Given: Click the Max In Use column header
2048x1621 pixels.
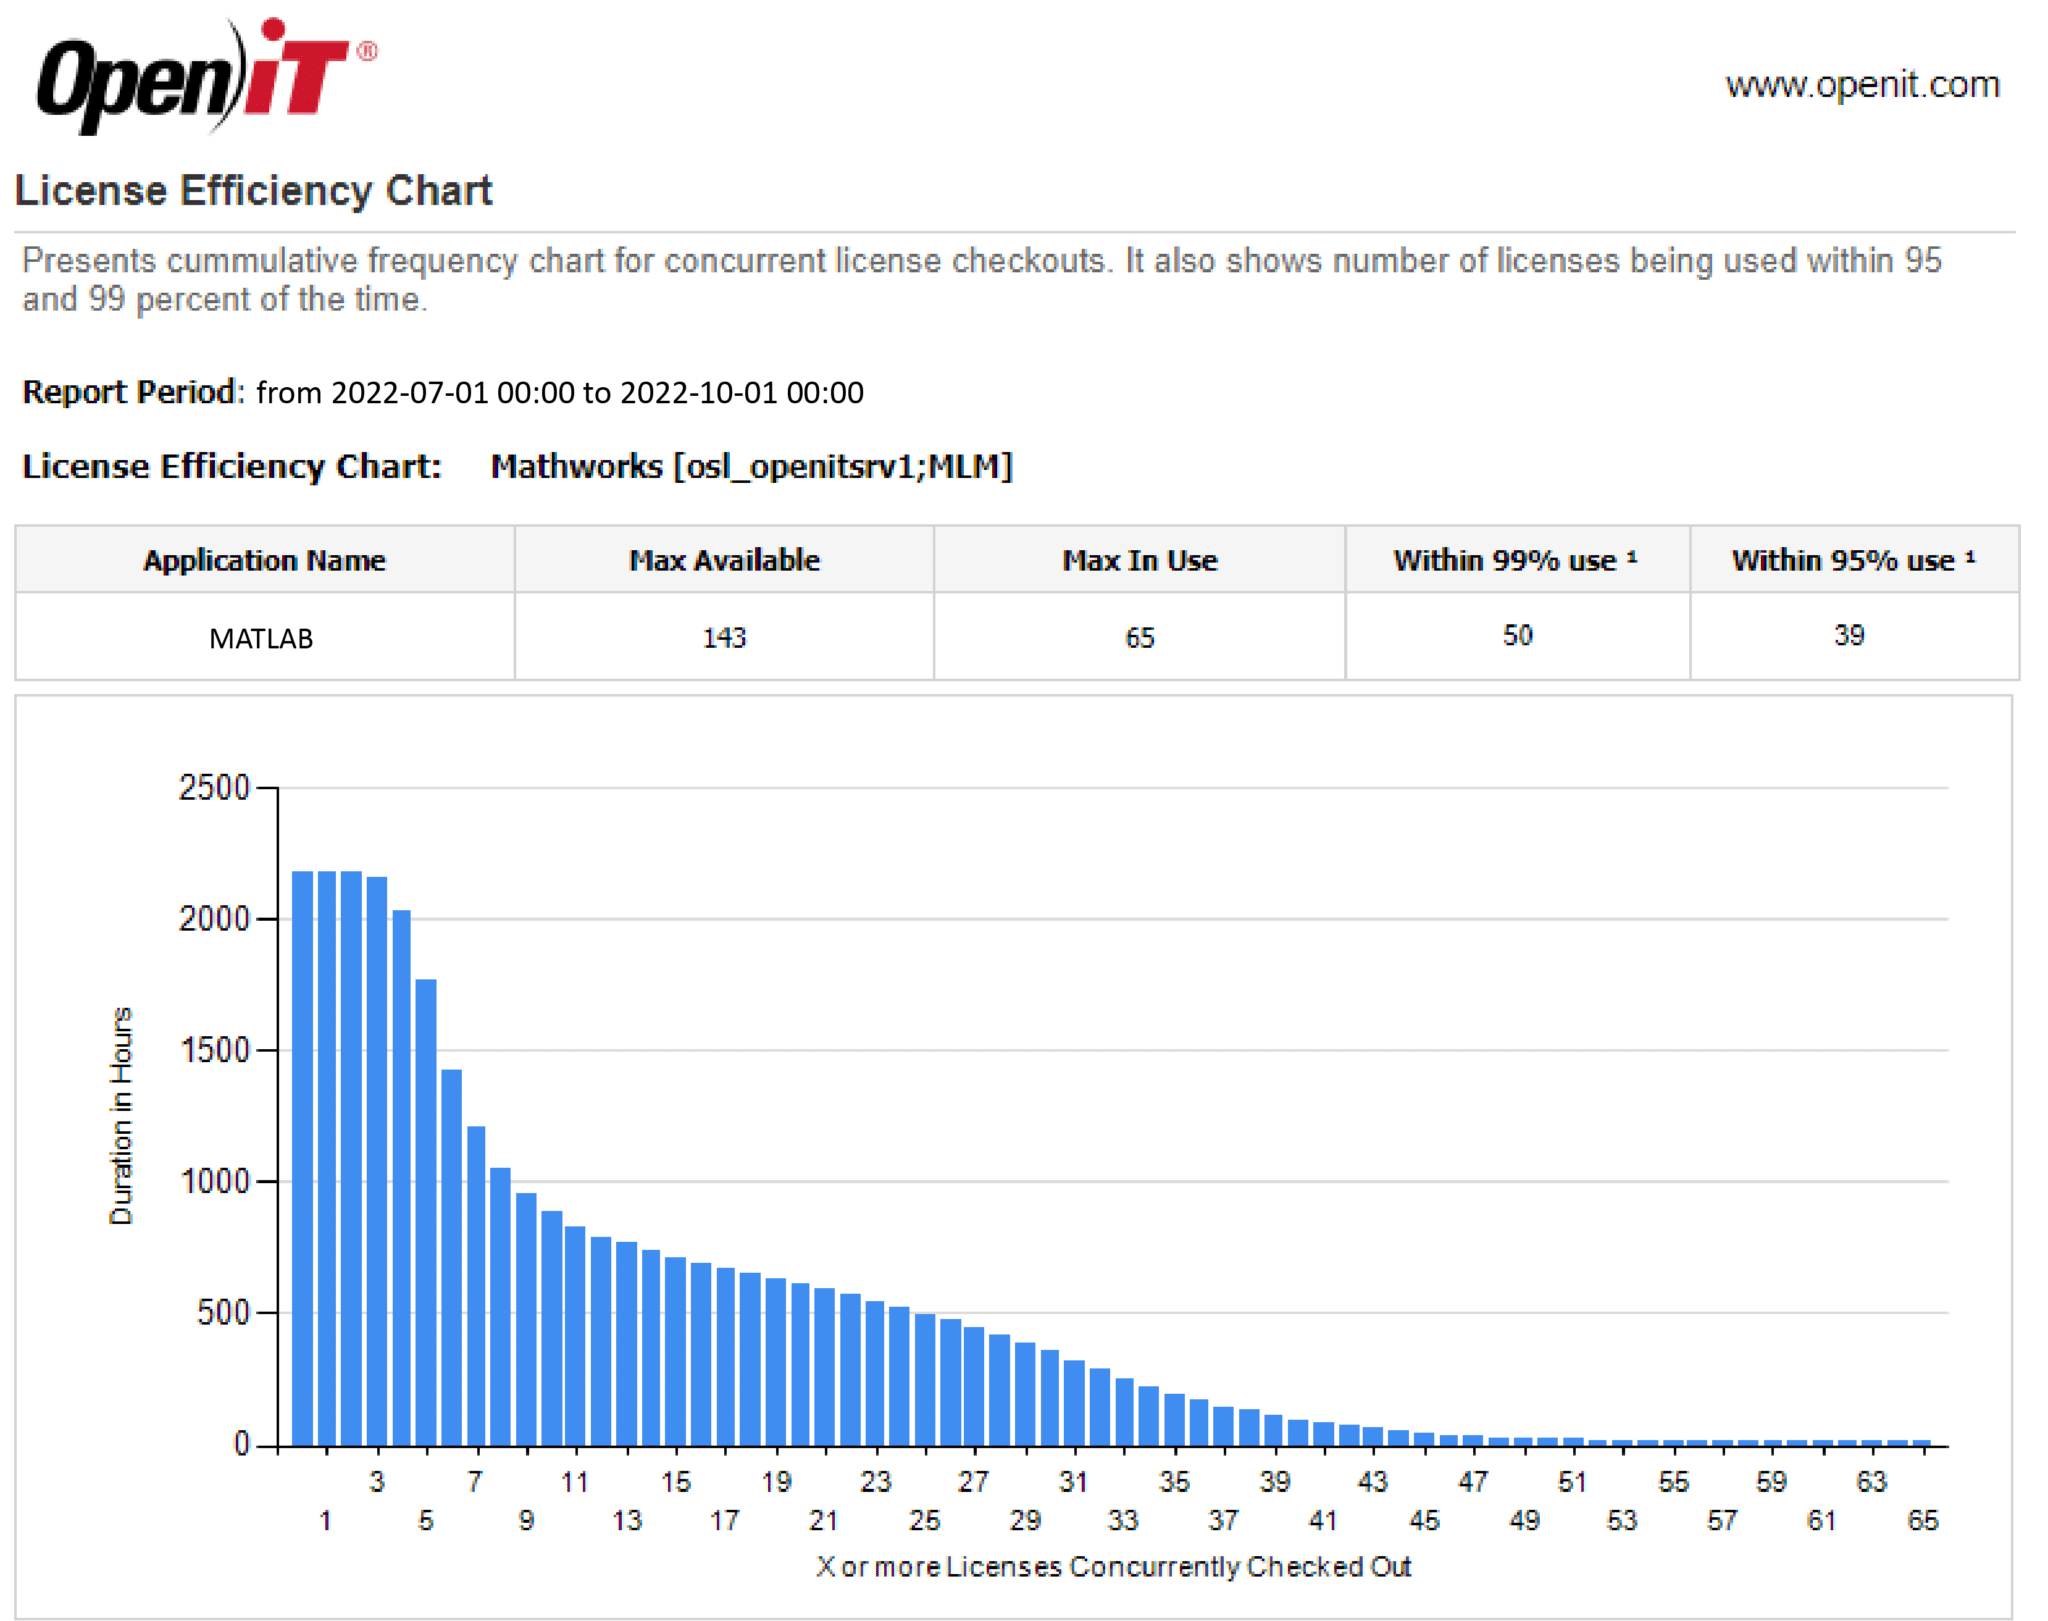Looking at the screenshot, I should 1139,560.
